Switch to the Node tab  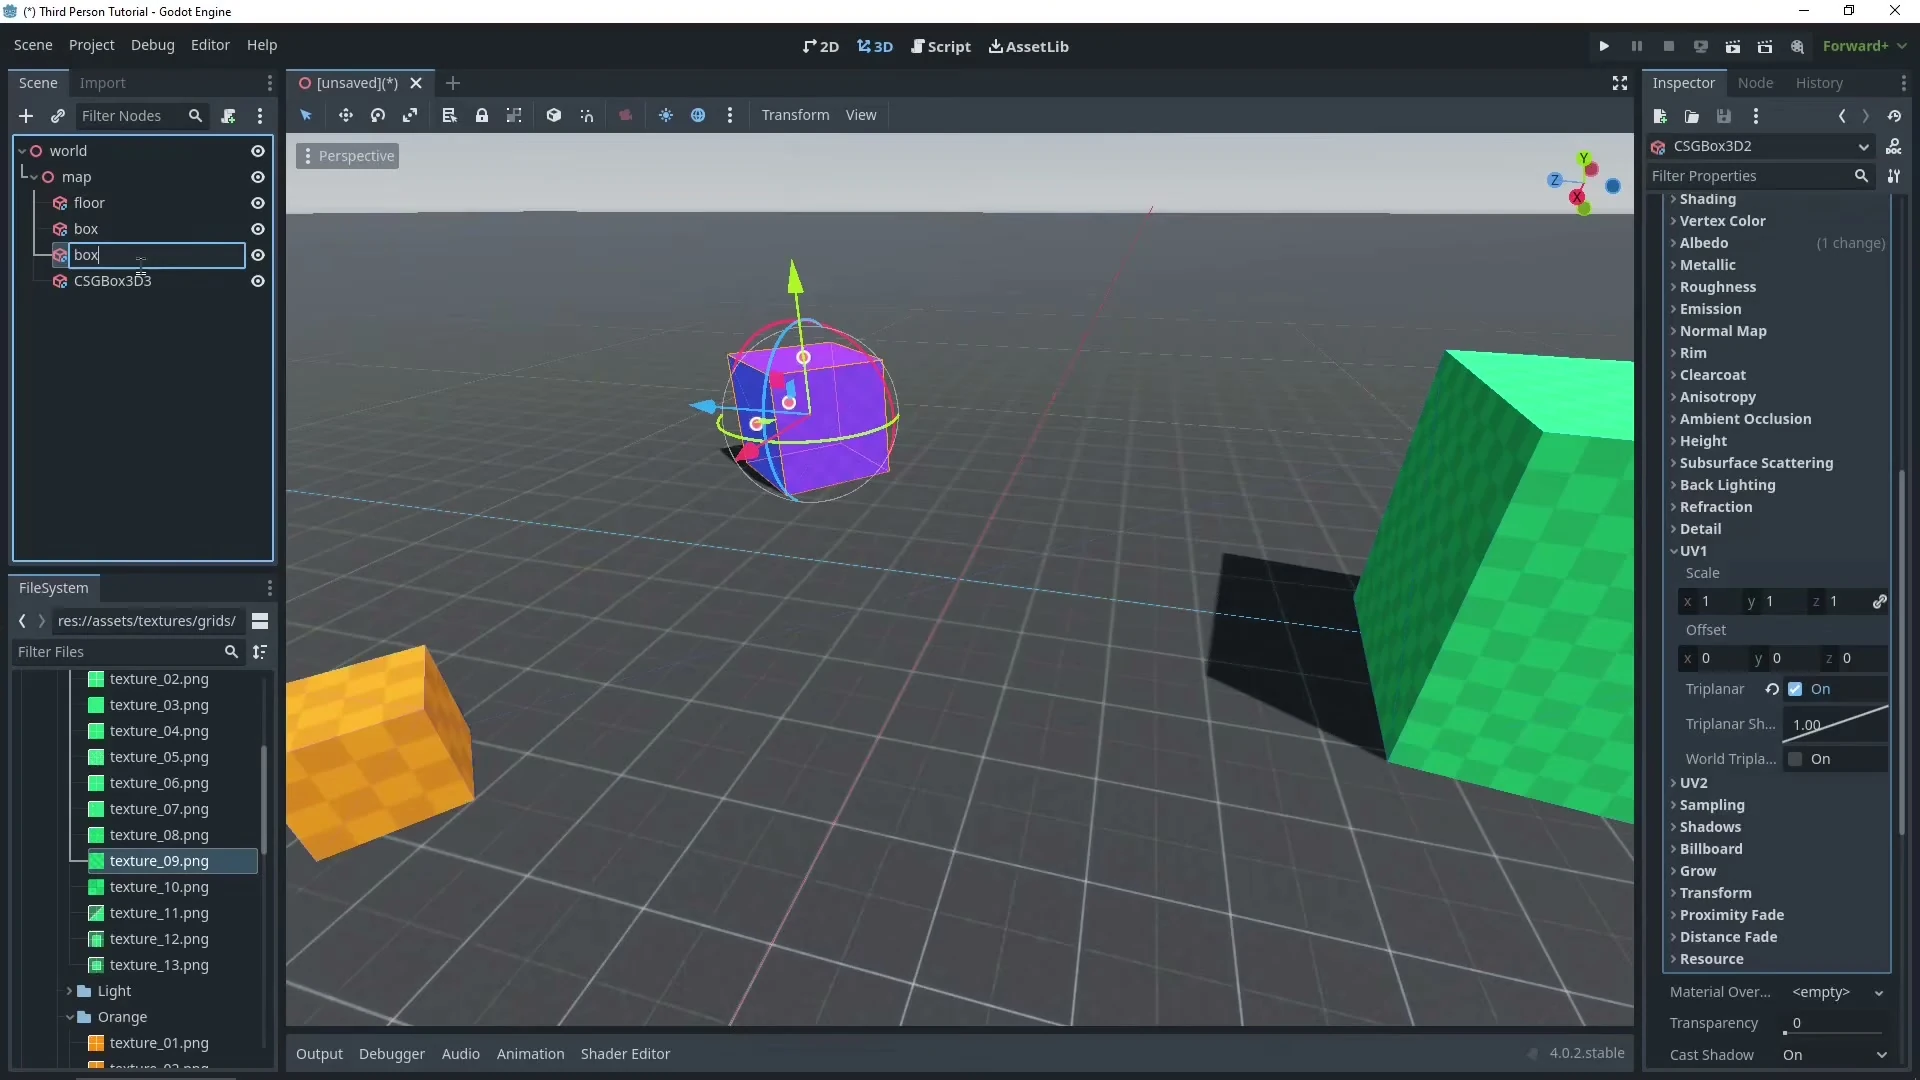click(1755, 83)
